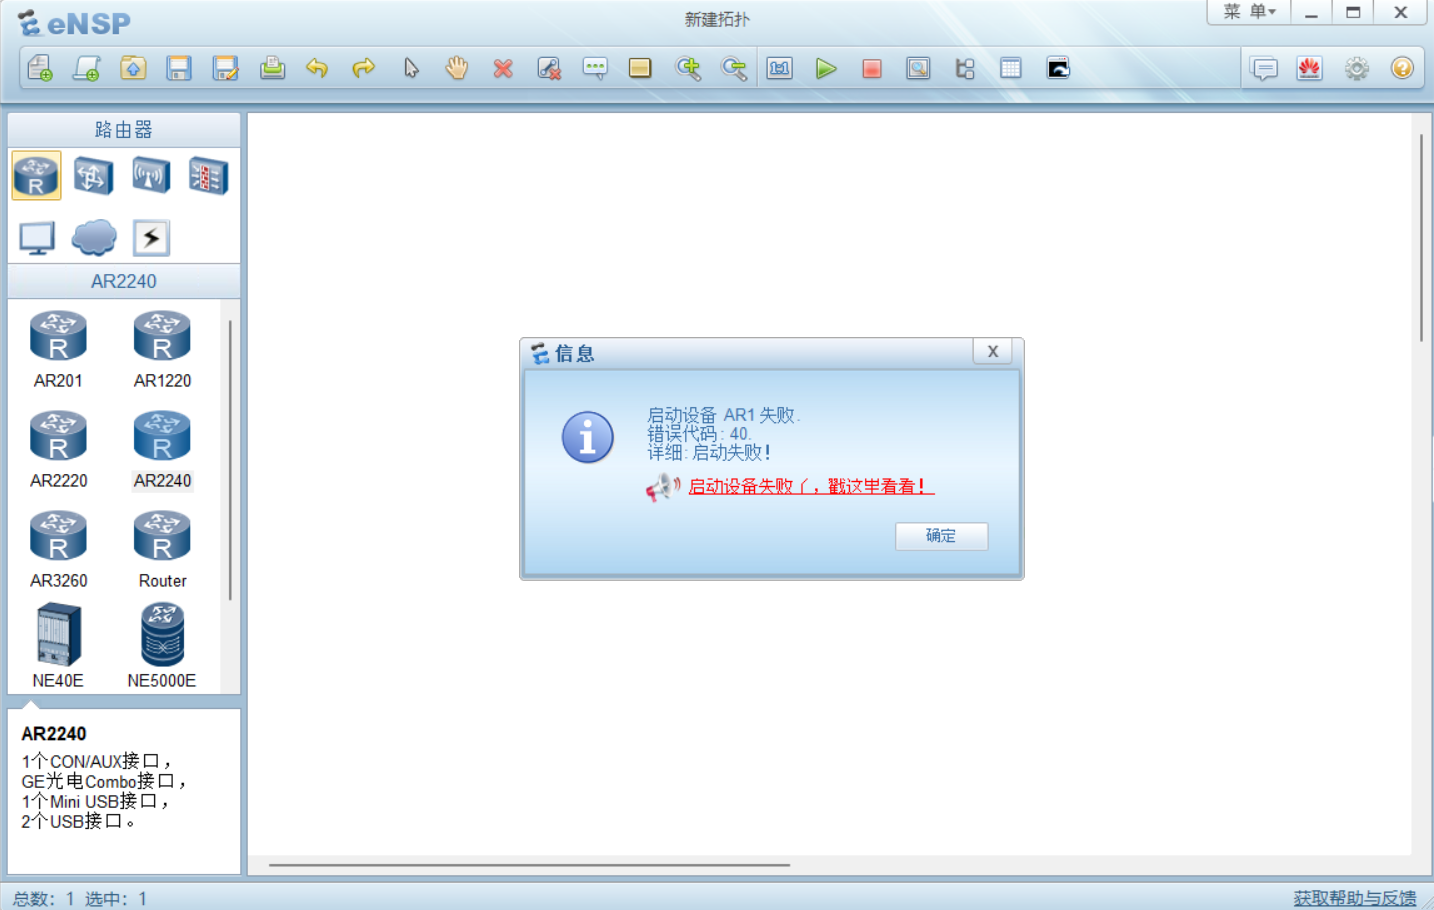Open the Huawei website icon
Screen dimensions: 1434x910
1310,68
